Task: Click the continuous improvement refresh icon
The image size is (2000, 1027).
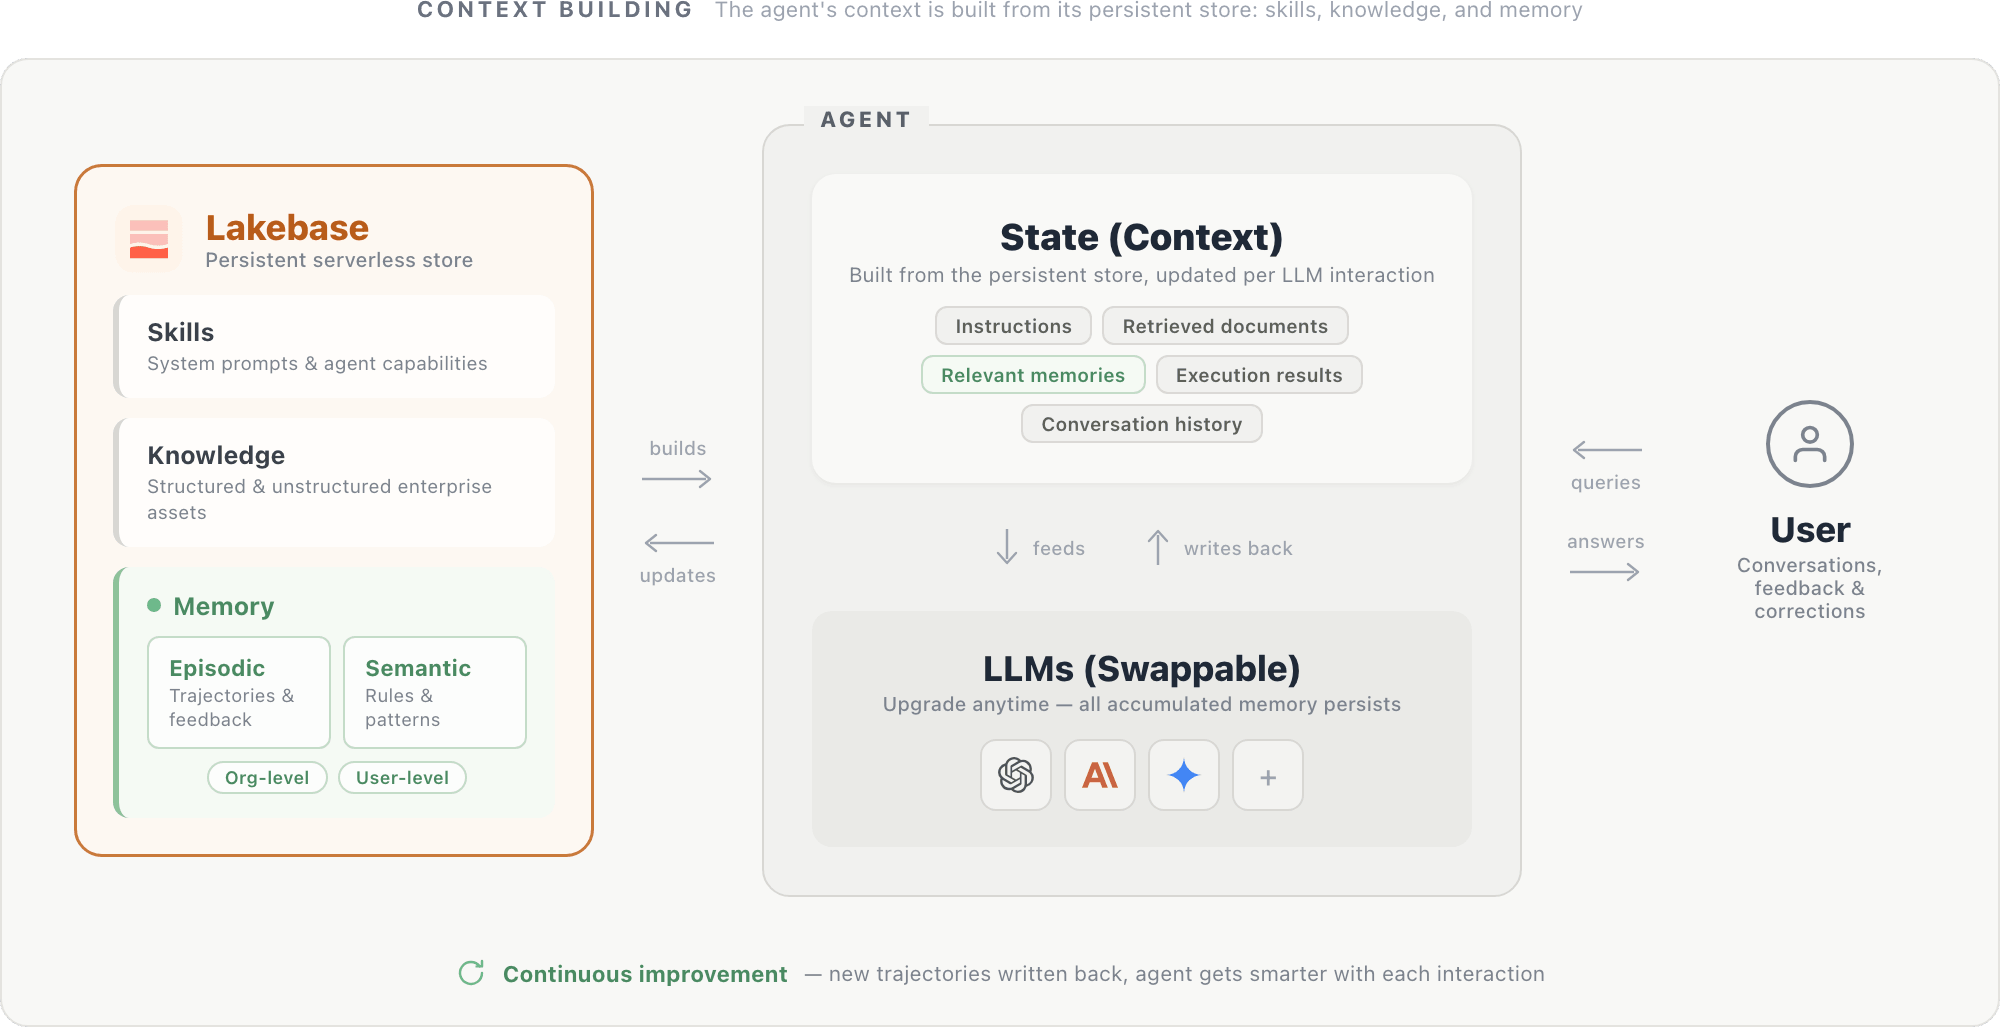Action: (470, 973)
